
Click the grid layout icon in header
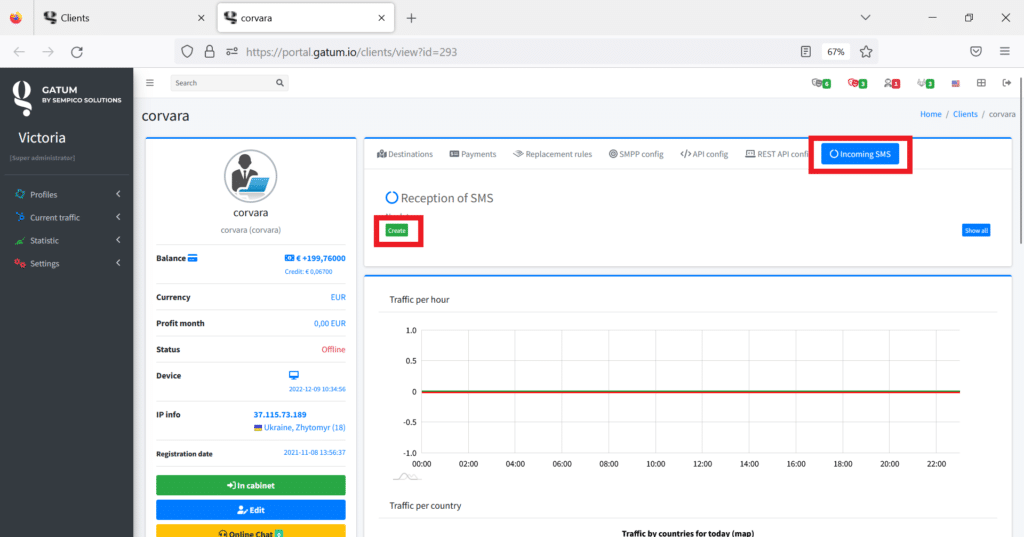click(x=981, y=83)
